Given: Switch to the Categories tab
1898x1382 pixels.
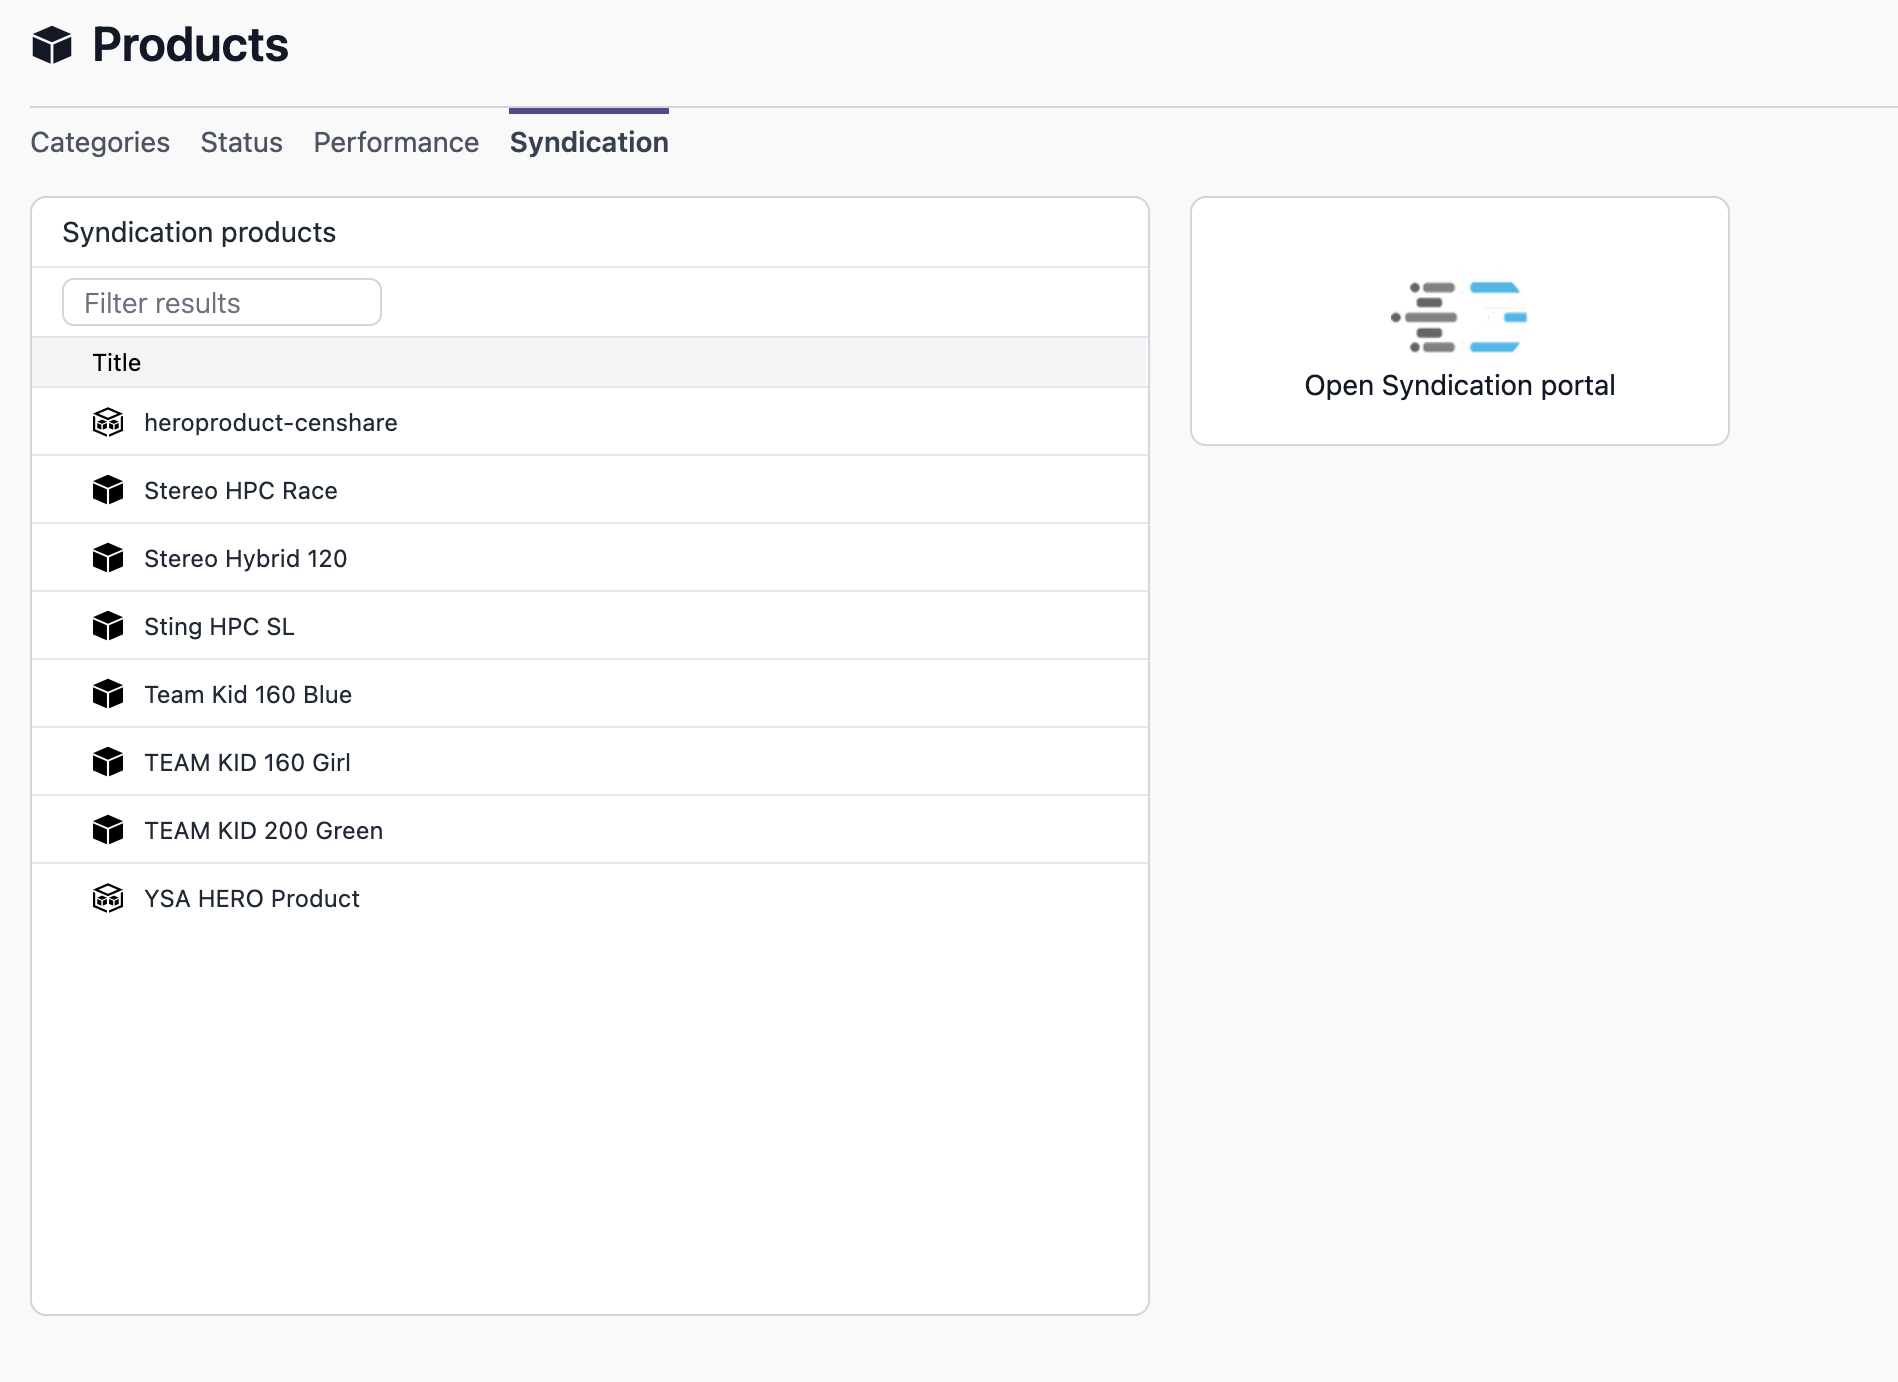Looking at the screenshot, I should coord(100,142).
